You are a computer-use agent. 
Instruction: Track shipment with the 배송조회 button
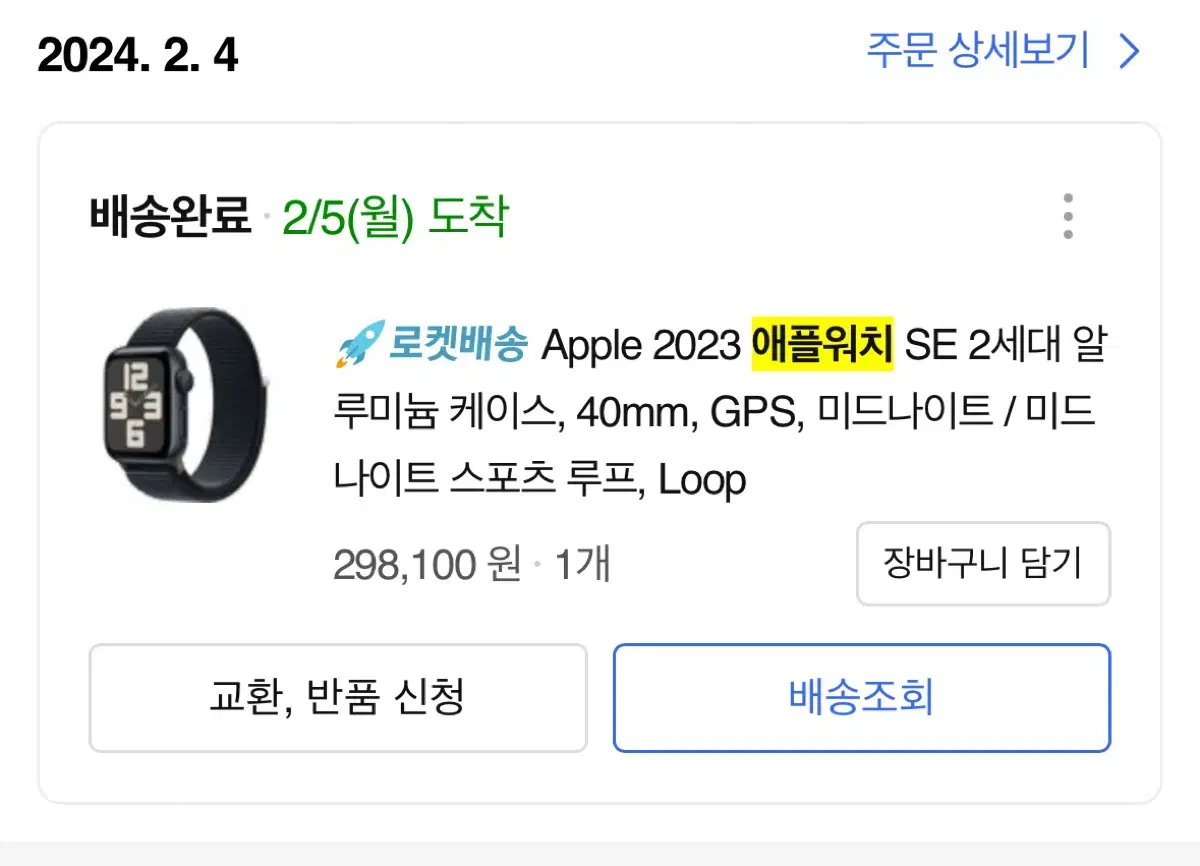(861, 697)
